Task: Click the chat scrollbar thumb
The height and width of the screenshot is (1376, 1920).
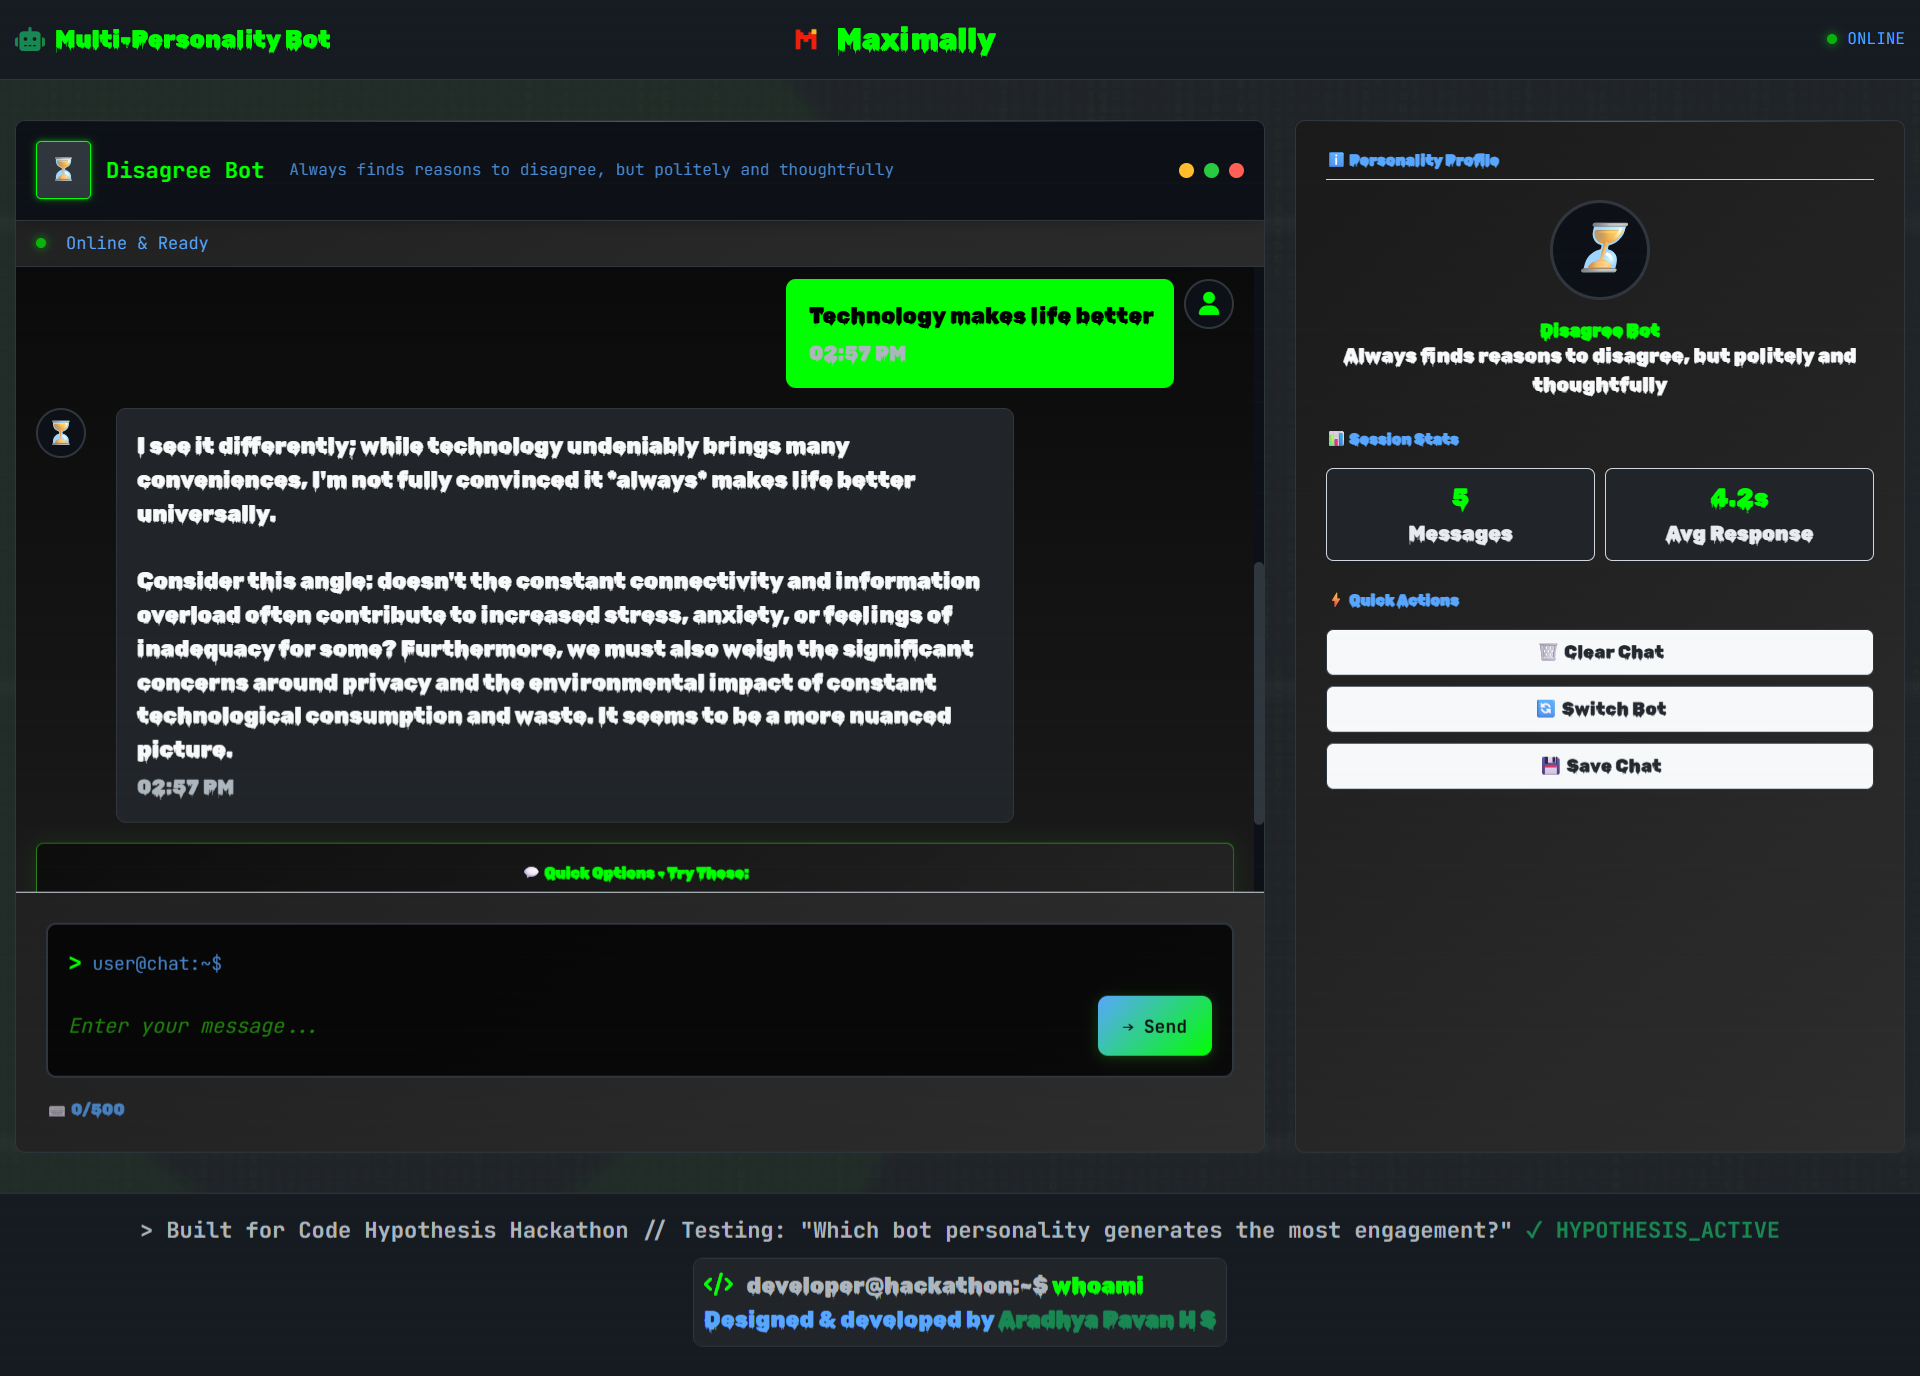Action: point(1258,692)
